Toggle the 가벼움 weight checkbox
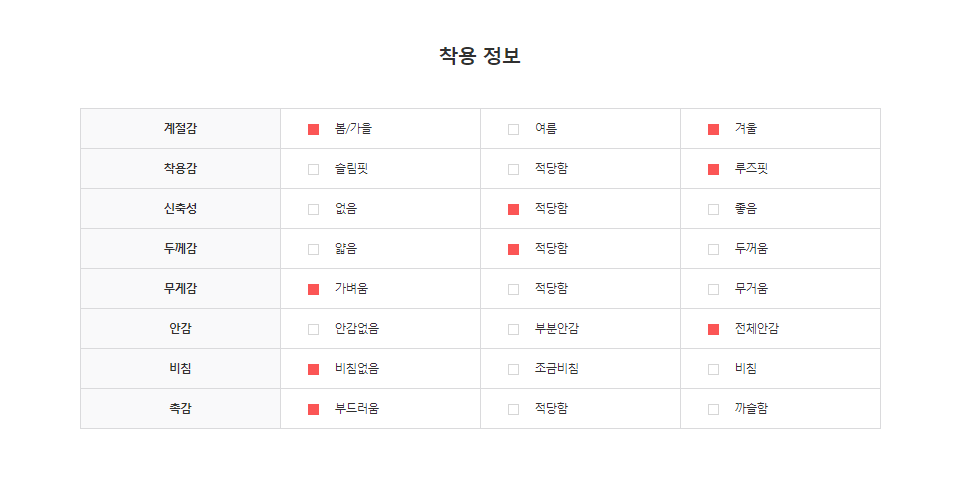This screenshot has width=955, height=478. point(313,289)
